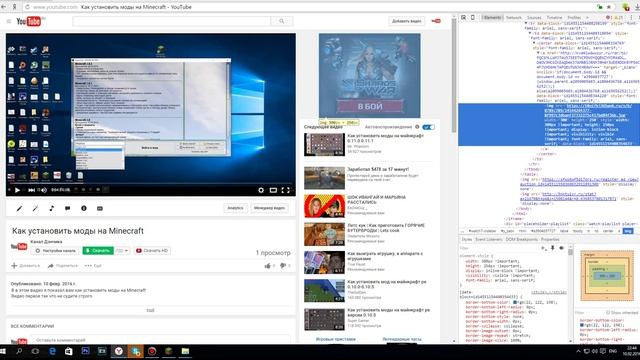
Task: Click border-bottom-color swatch in Styles pane
Action: (515, 302)
